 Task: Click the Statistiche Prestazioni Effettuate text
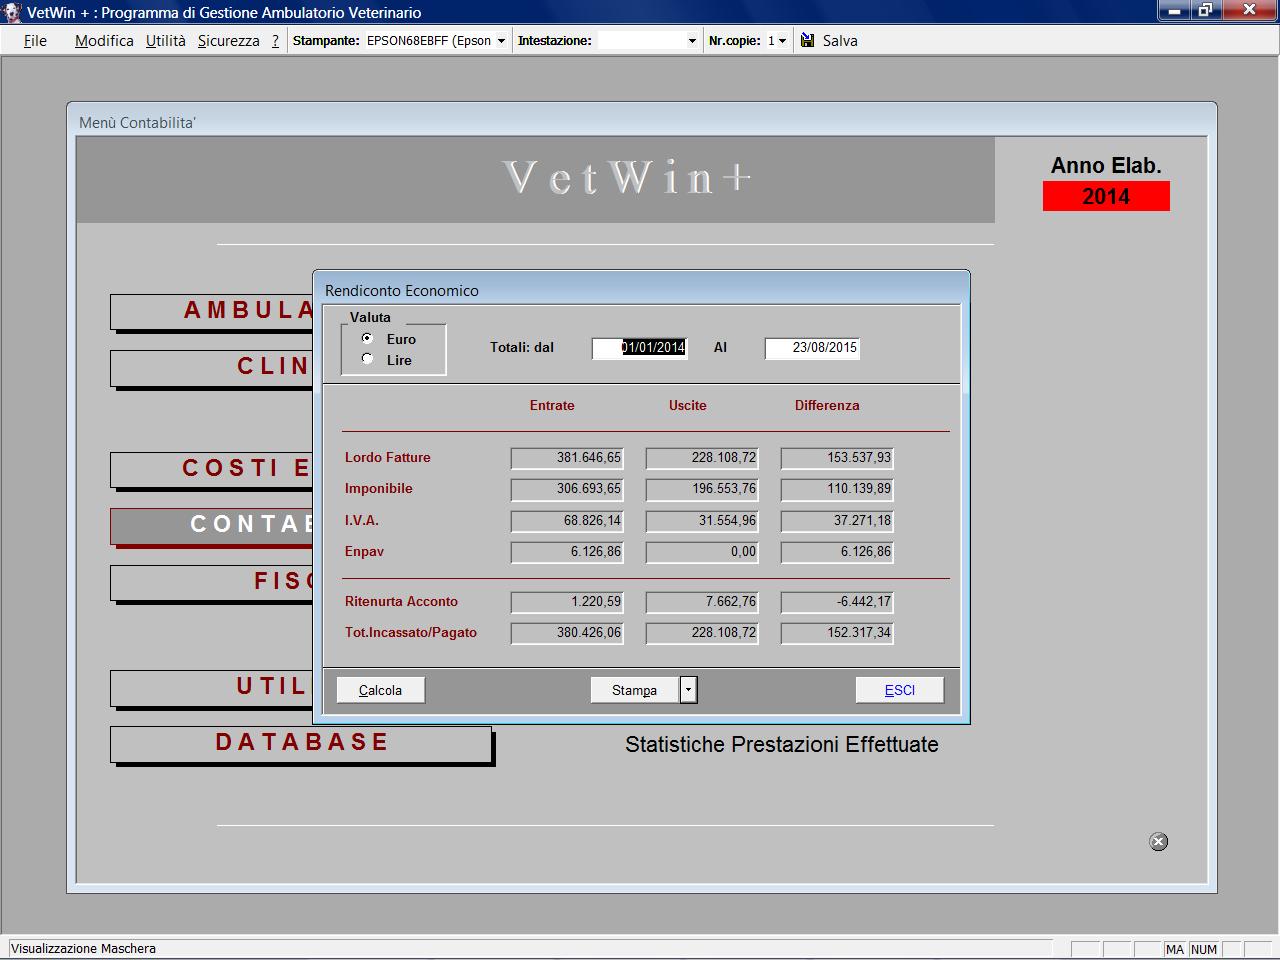click(782, 745)
